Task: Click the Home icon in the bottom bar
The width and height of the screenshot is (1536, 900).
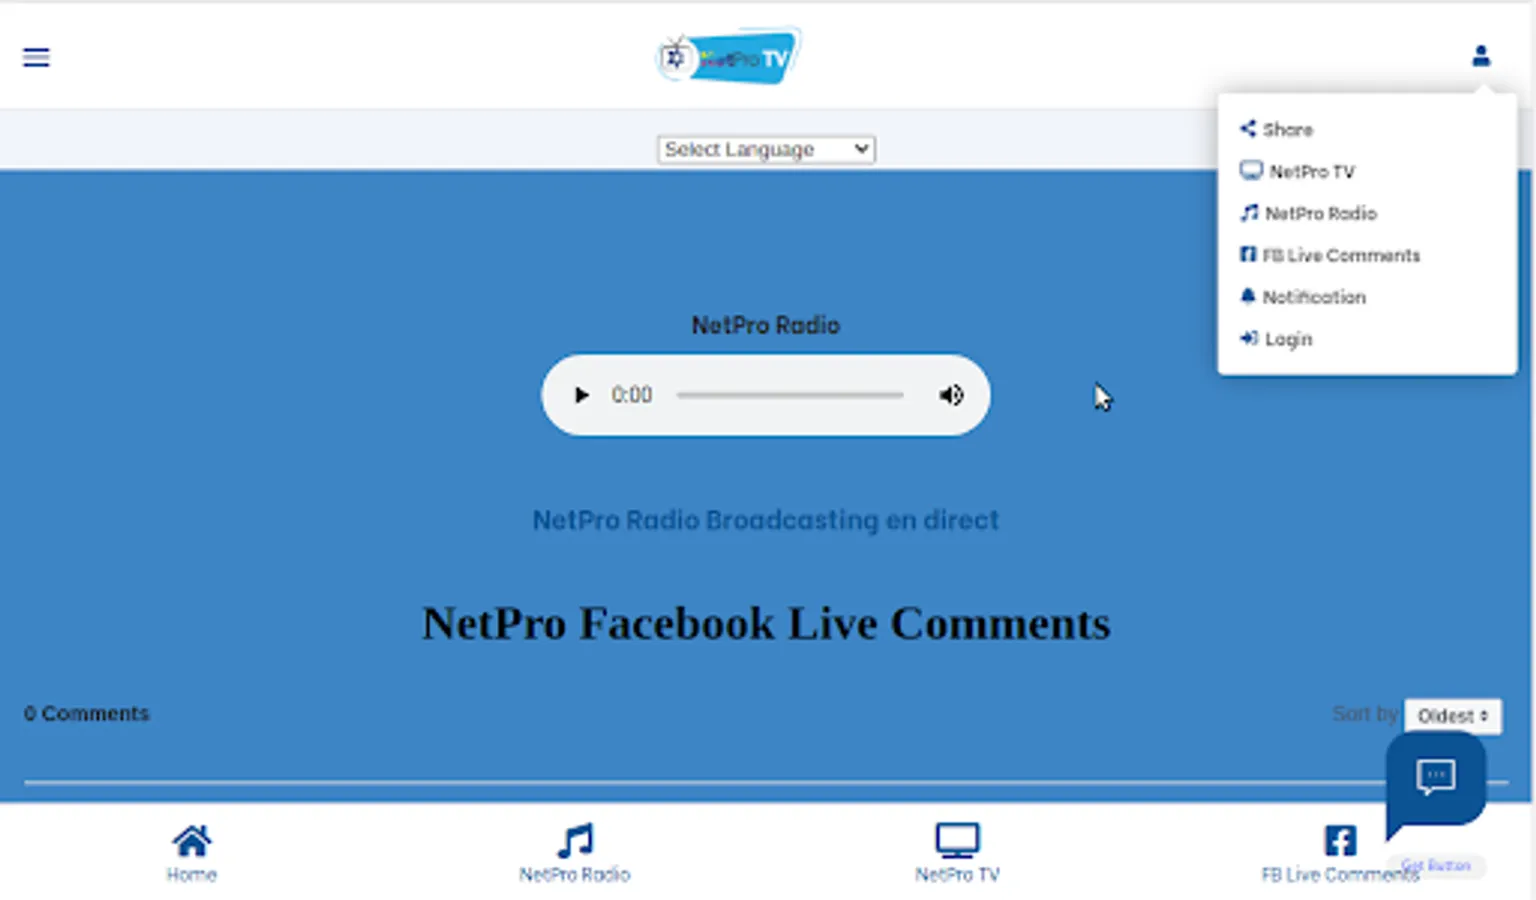Action: pyautogui.click(x=192, y=841)
